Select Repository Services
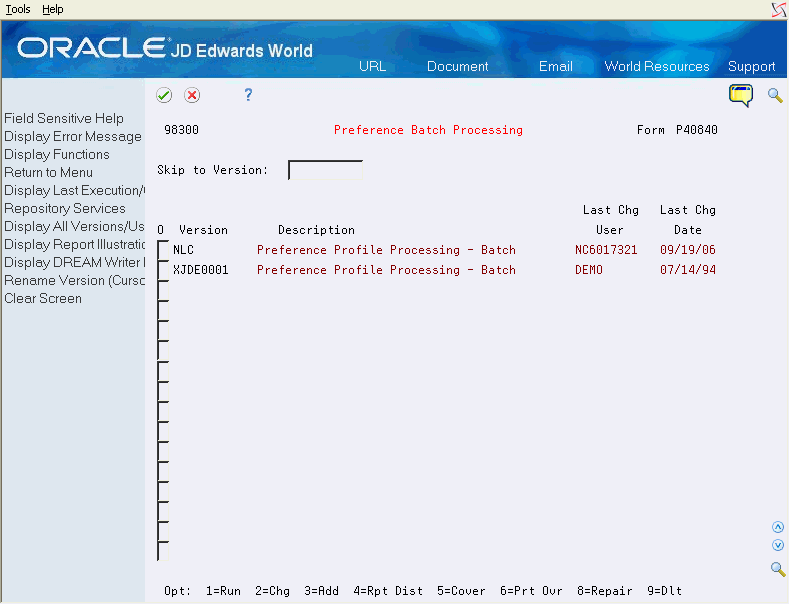This screenshot has height=604, width=789. 65,208
